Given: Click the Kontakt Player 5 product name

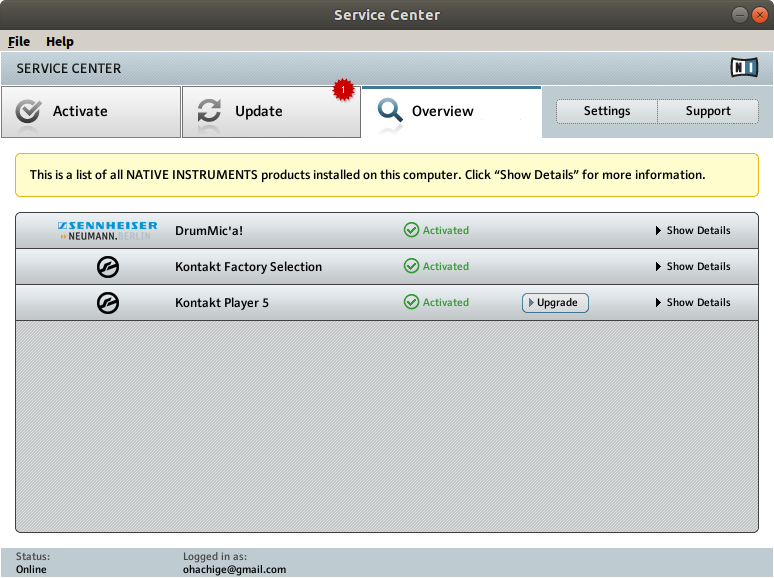Looking at the screenshot, I should pyautogui.click(x=222, y=303).
